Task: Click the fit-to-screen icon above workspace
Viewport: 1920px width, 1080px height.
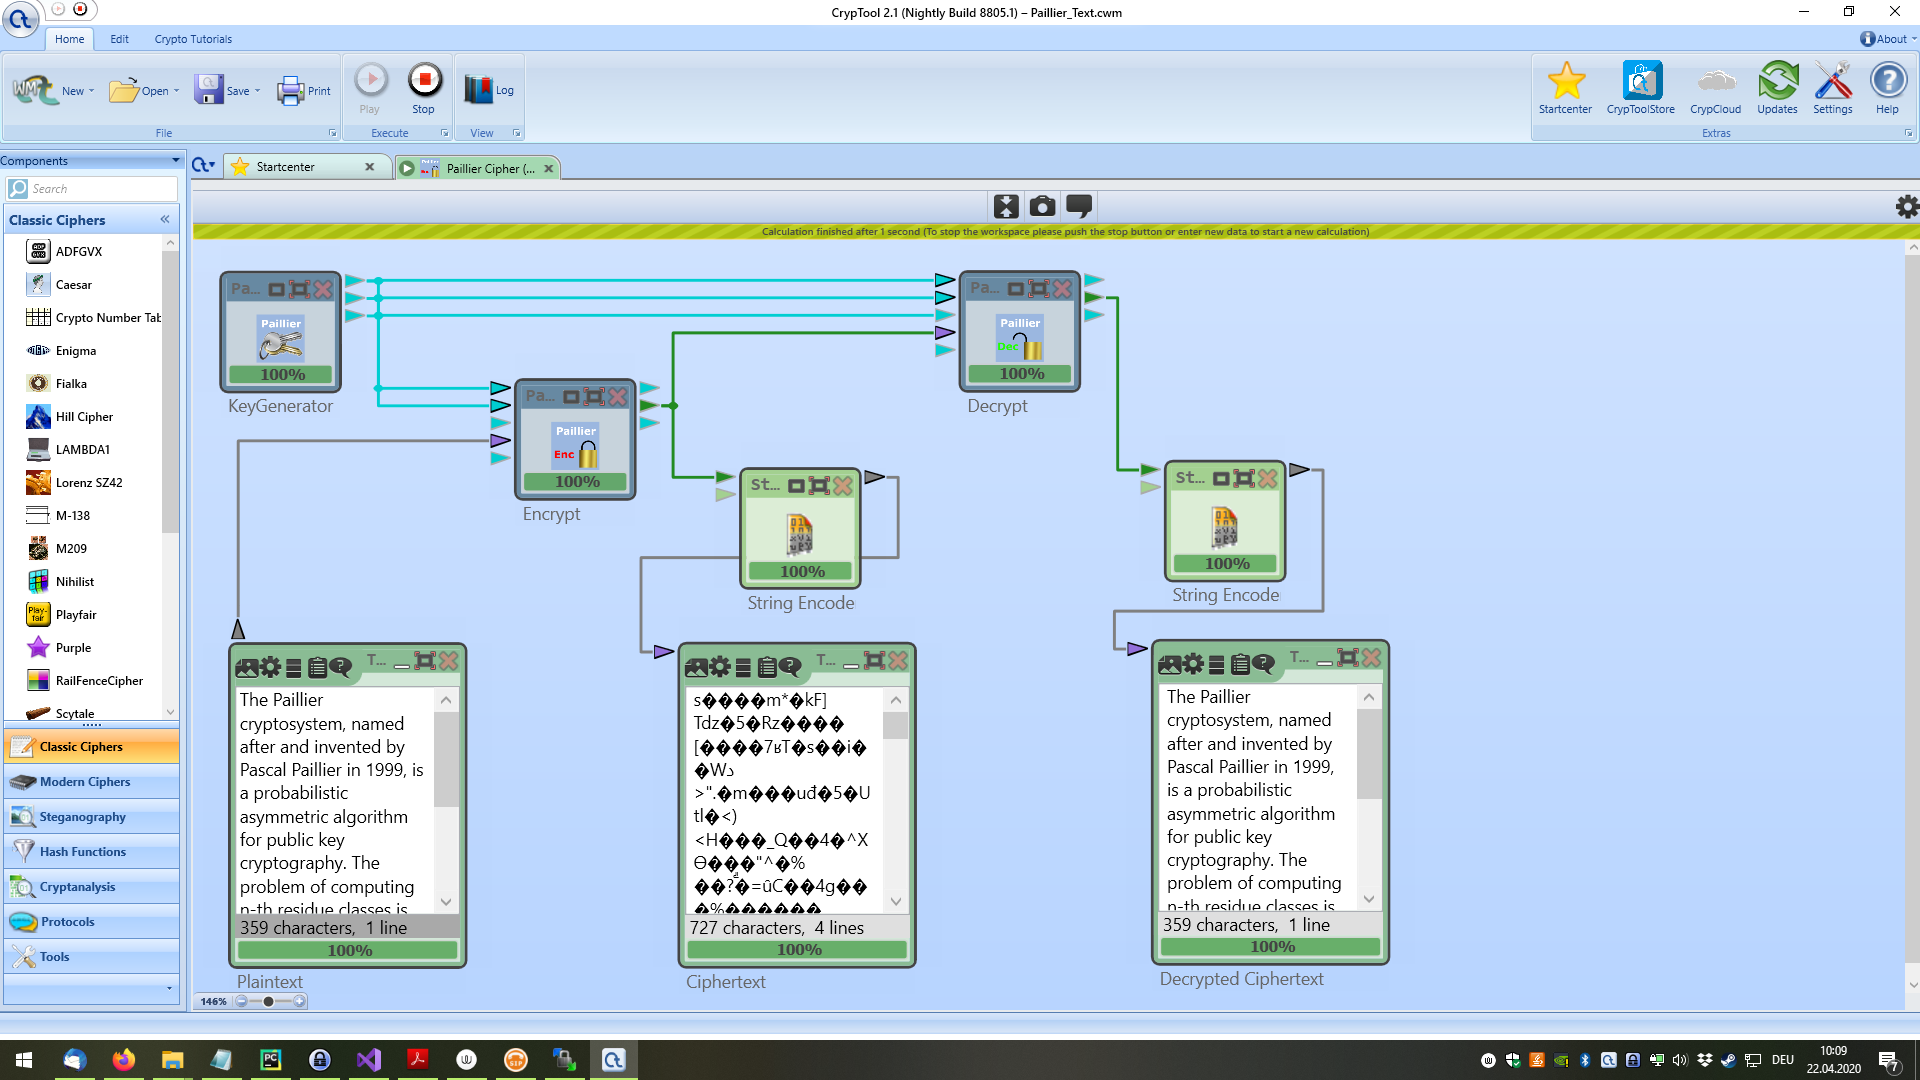Action: (1006, 206)
